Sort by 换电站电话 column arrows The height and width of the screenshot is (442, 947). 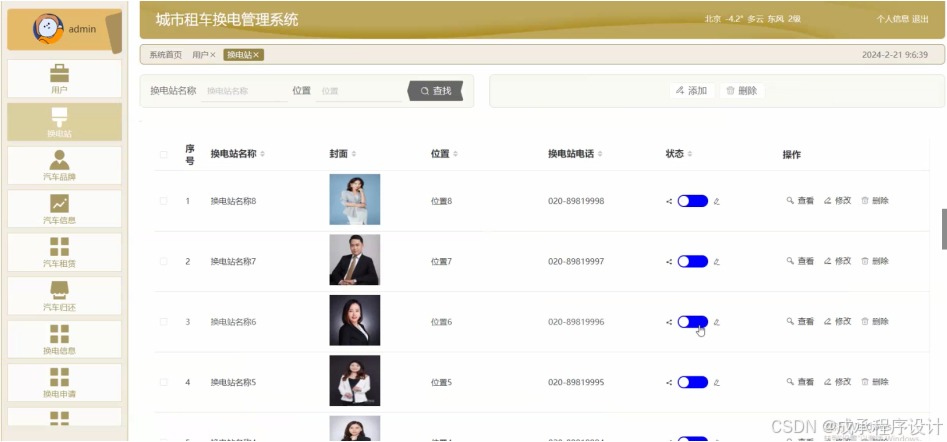tap(600, 155)
